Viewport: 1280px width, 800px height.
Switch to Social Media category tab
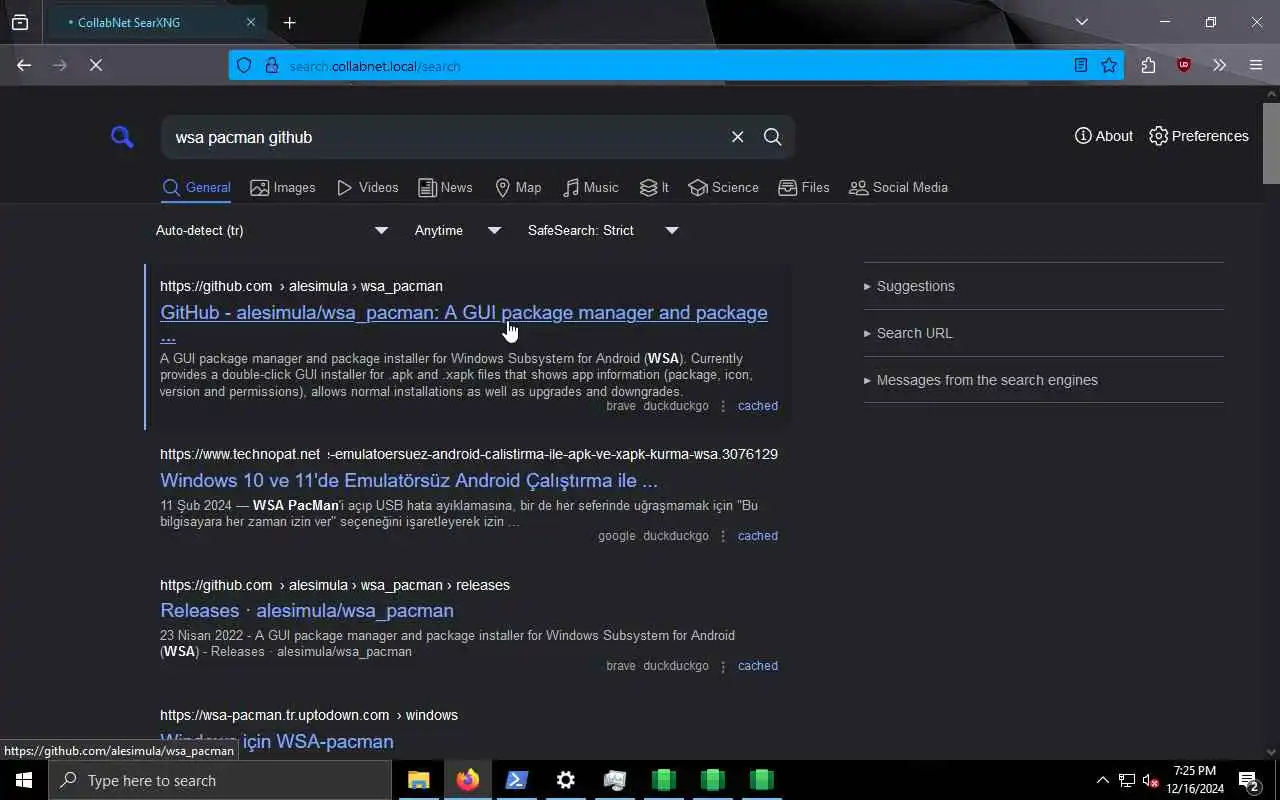898,187
